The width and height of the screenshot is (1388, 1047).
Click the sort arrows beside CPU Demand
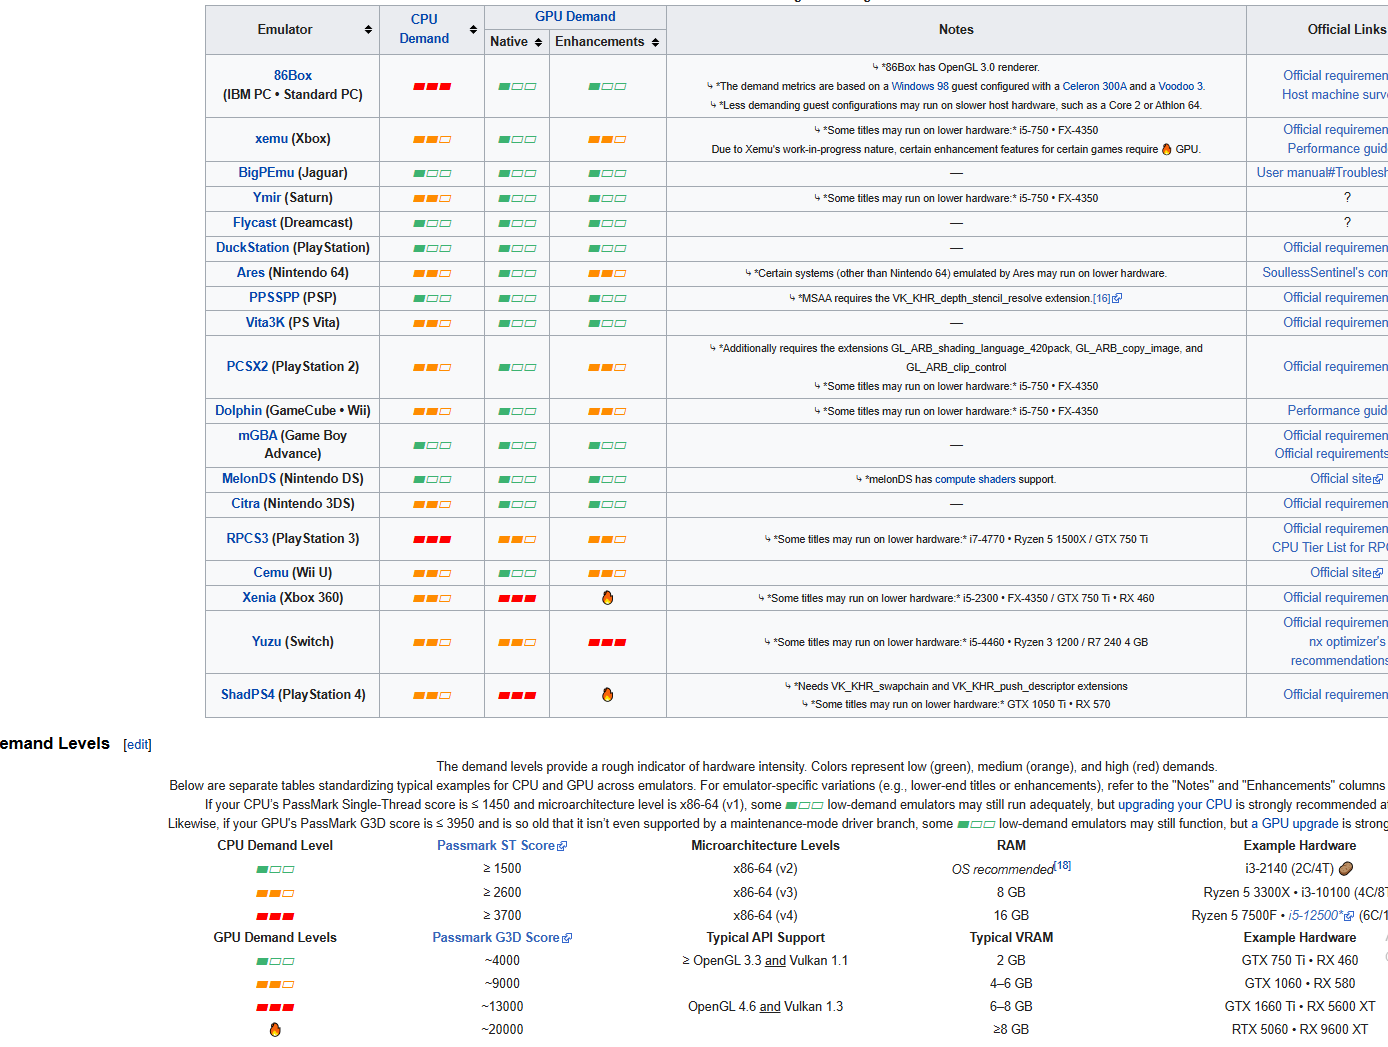pos(473,30)
